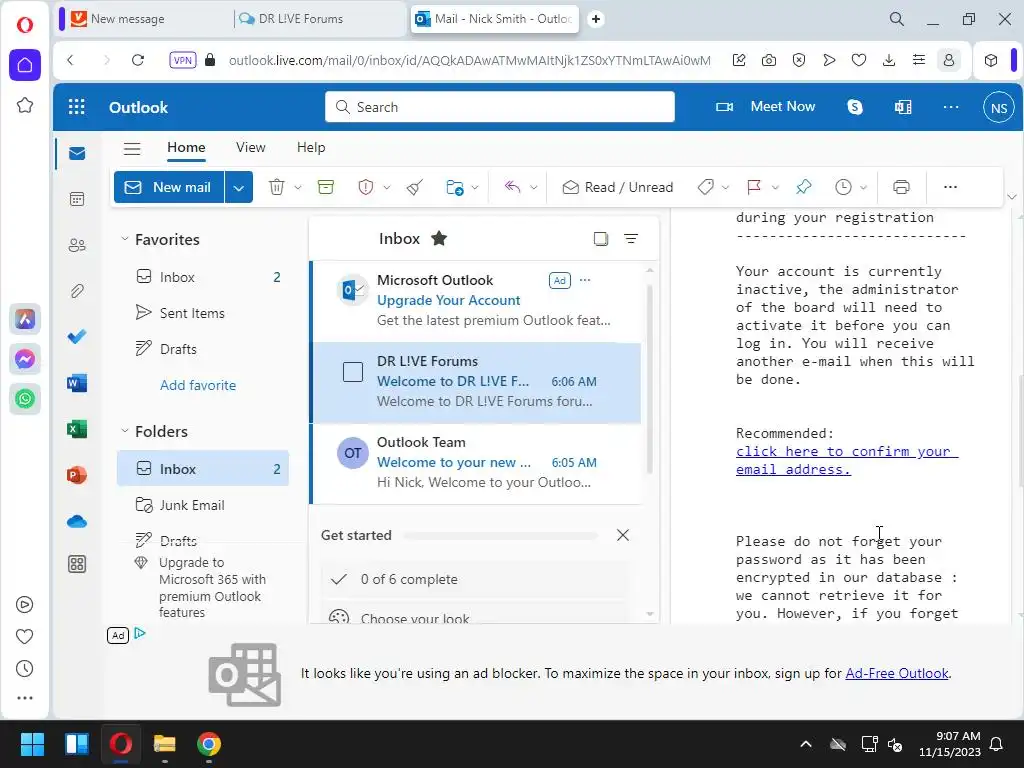Open the To Do checkmark app
This screenshot has height=768, width=1024.
pyautogui.click(x=77, y=336)
